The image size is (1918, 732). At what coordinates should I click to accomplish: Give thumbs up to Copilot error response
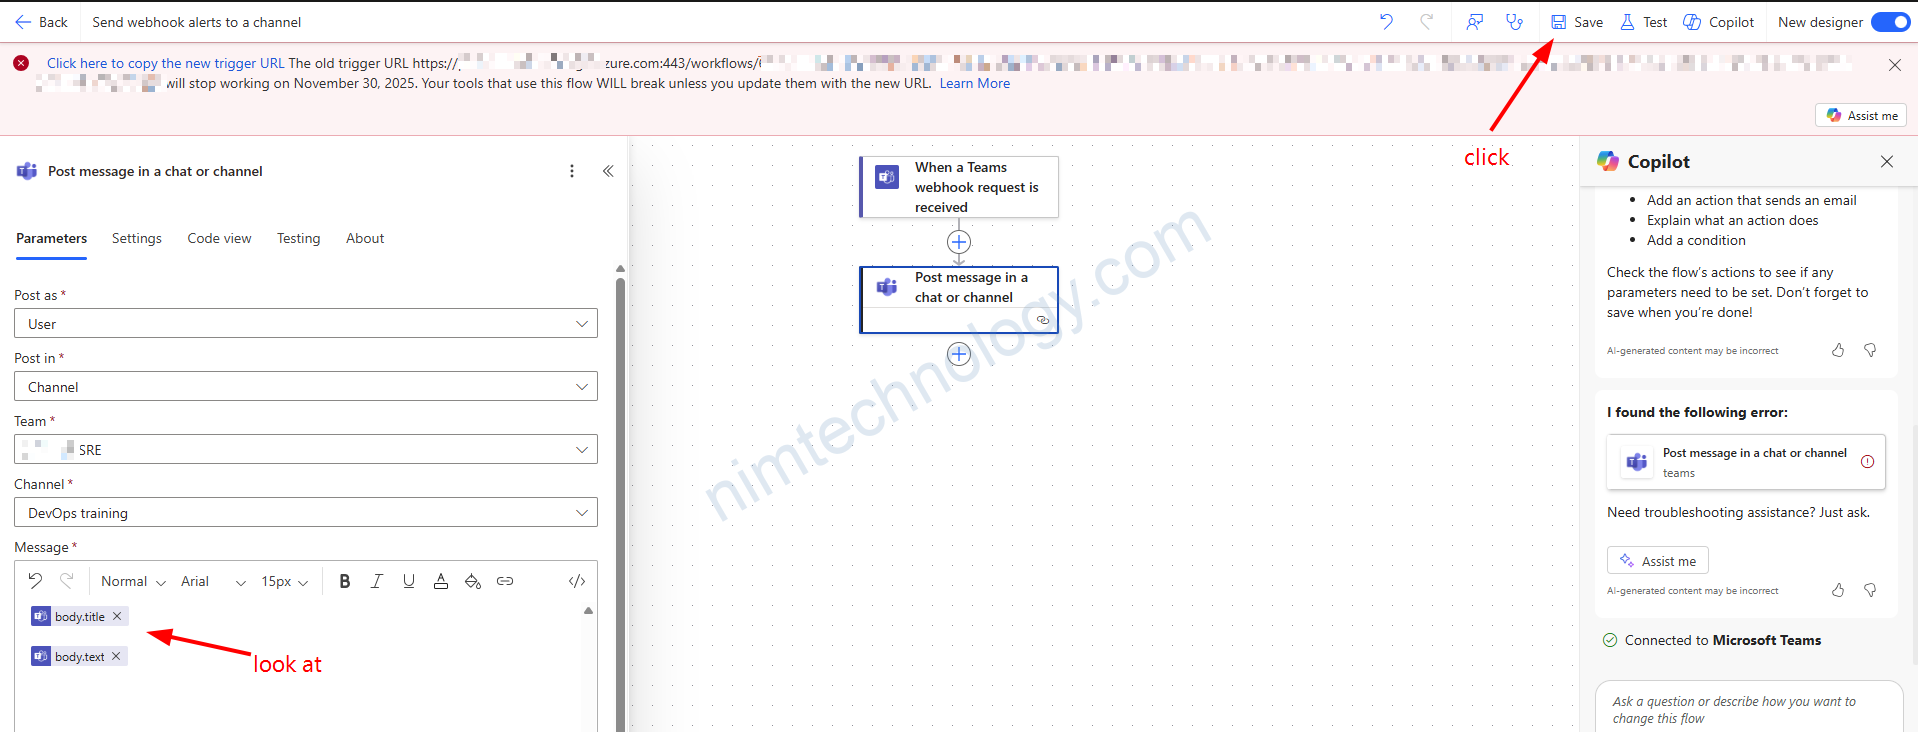pyautogui.click(x=1838, y=590)
